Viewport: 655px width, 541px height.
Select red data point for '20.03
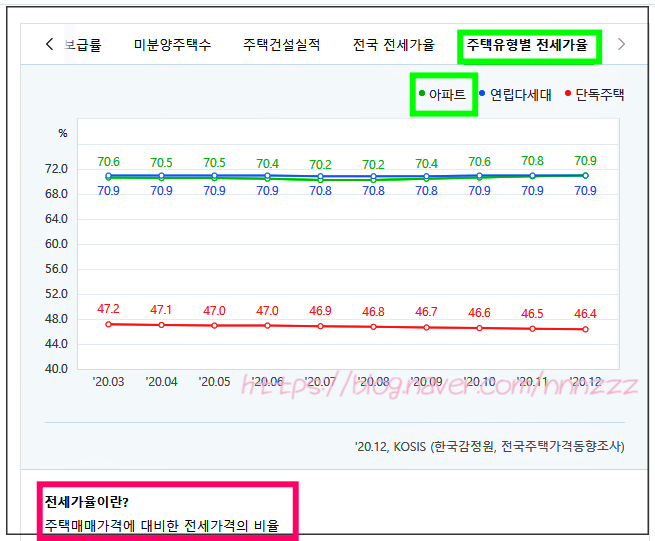109,324
